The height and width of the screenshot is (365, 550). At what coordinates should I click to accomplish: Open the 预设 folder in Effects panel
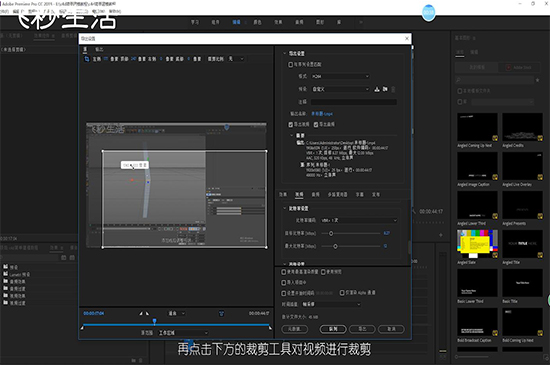[x=10, y=267]
